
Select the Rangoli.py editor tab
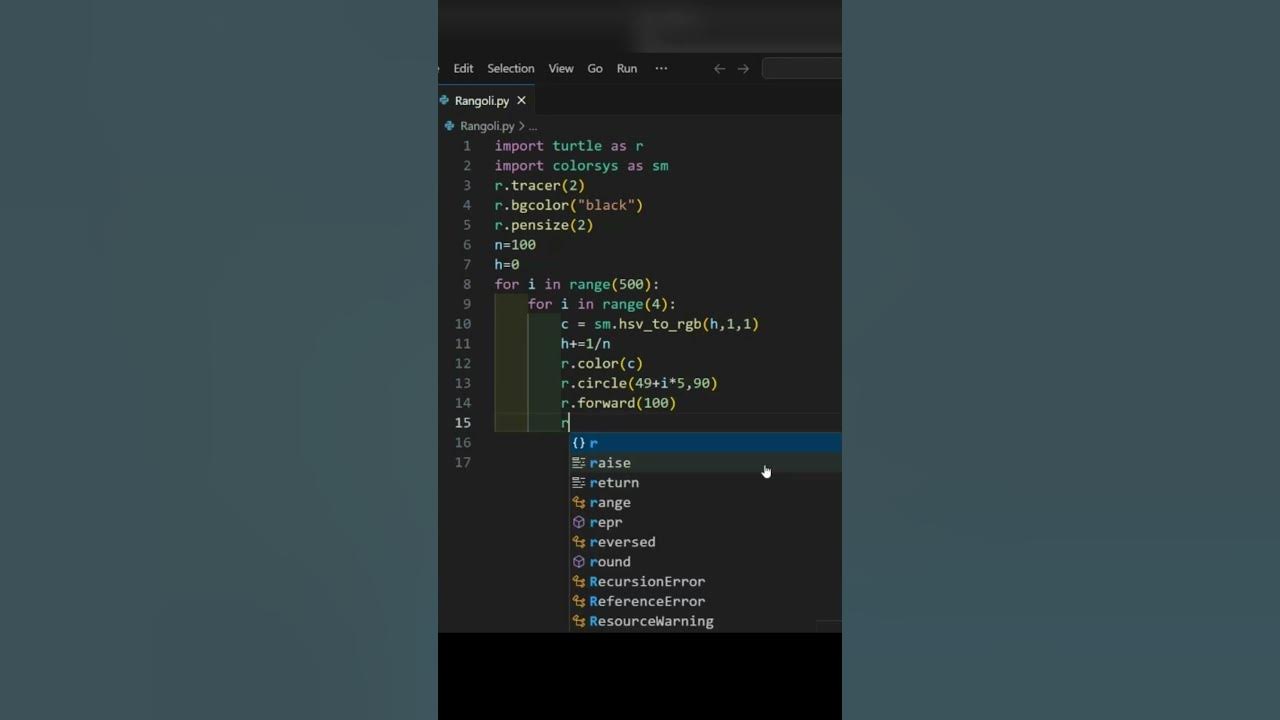click(486, 101)
